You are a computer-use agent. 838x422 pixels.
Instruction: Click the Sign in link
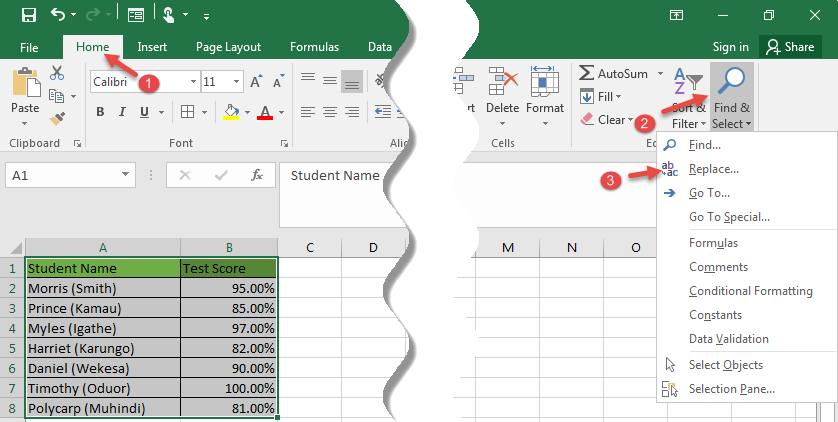pyautogui.click(x=730, y=47)
